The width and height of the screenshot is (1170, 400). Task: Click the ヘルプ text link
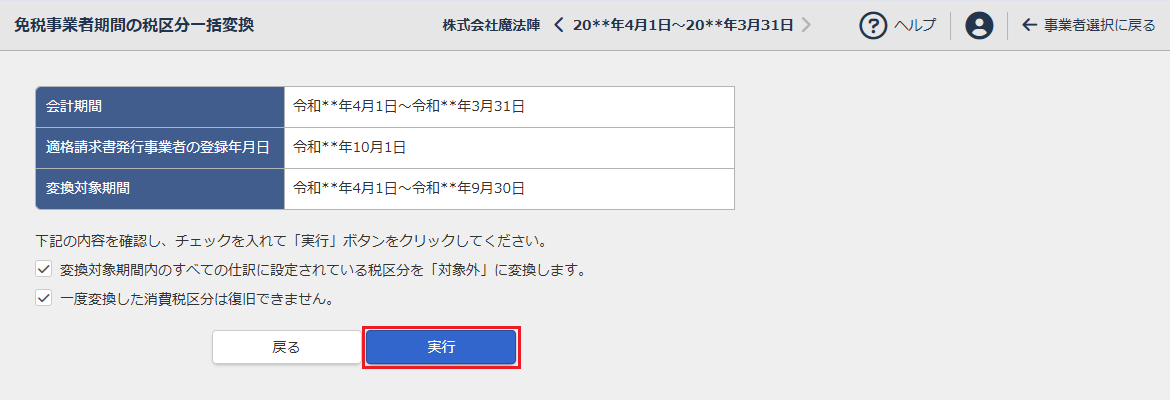pos(915,26)
